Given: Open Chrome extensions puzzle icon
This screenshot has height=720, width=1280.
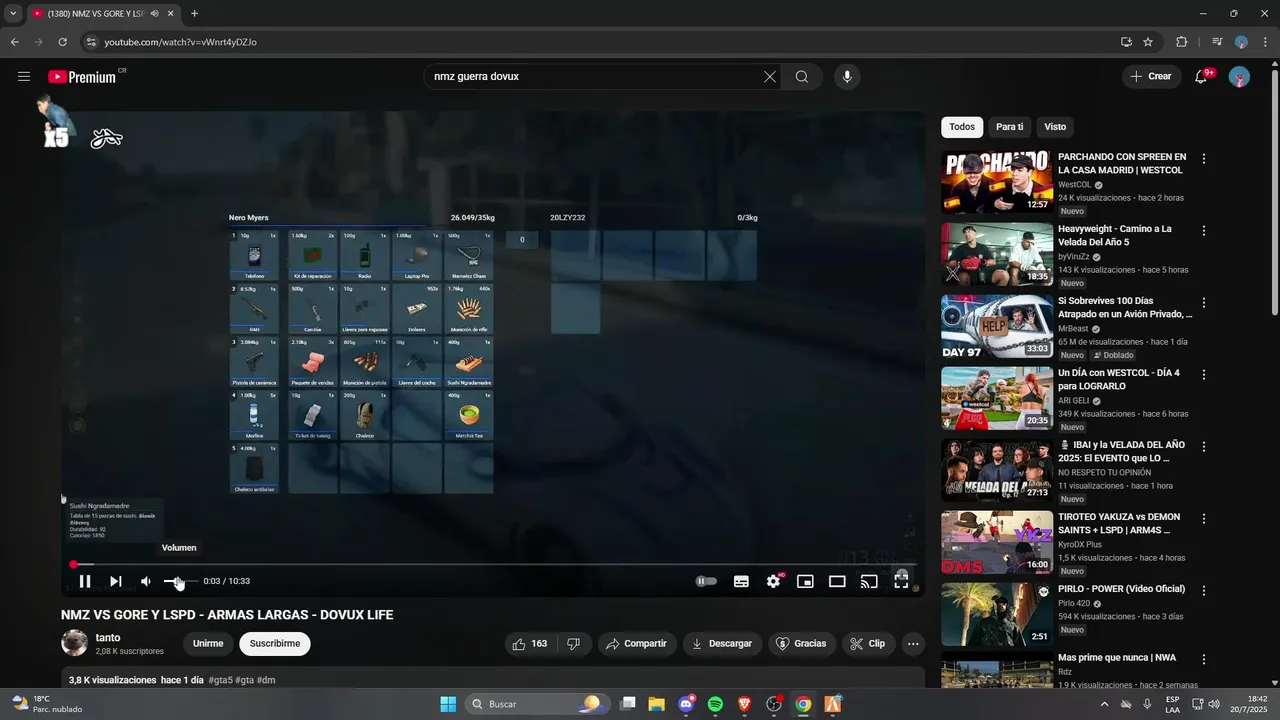Looking at the screenshot, I should click(1181, 42).
